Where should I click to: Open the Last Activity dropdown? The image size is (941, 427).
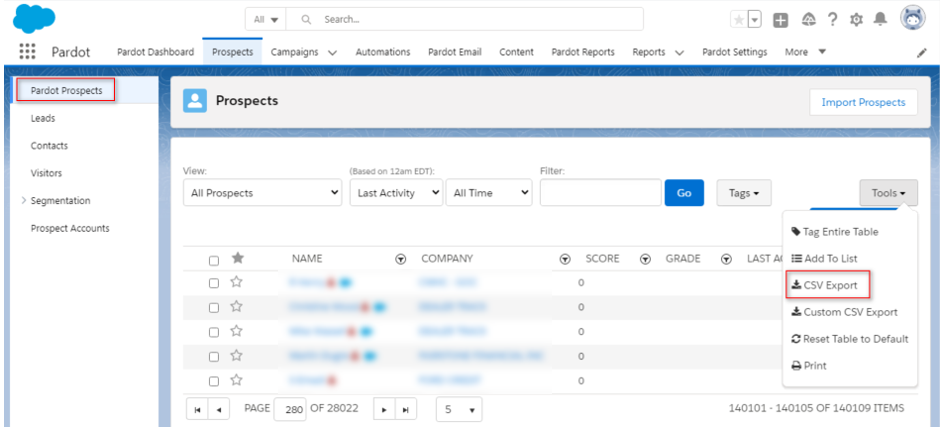coord(396,193)
